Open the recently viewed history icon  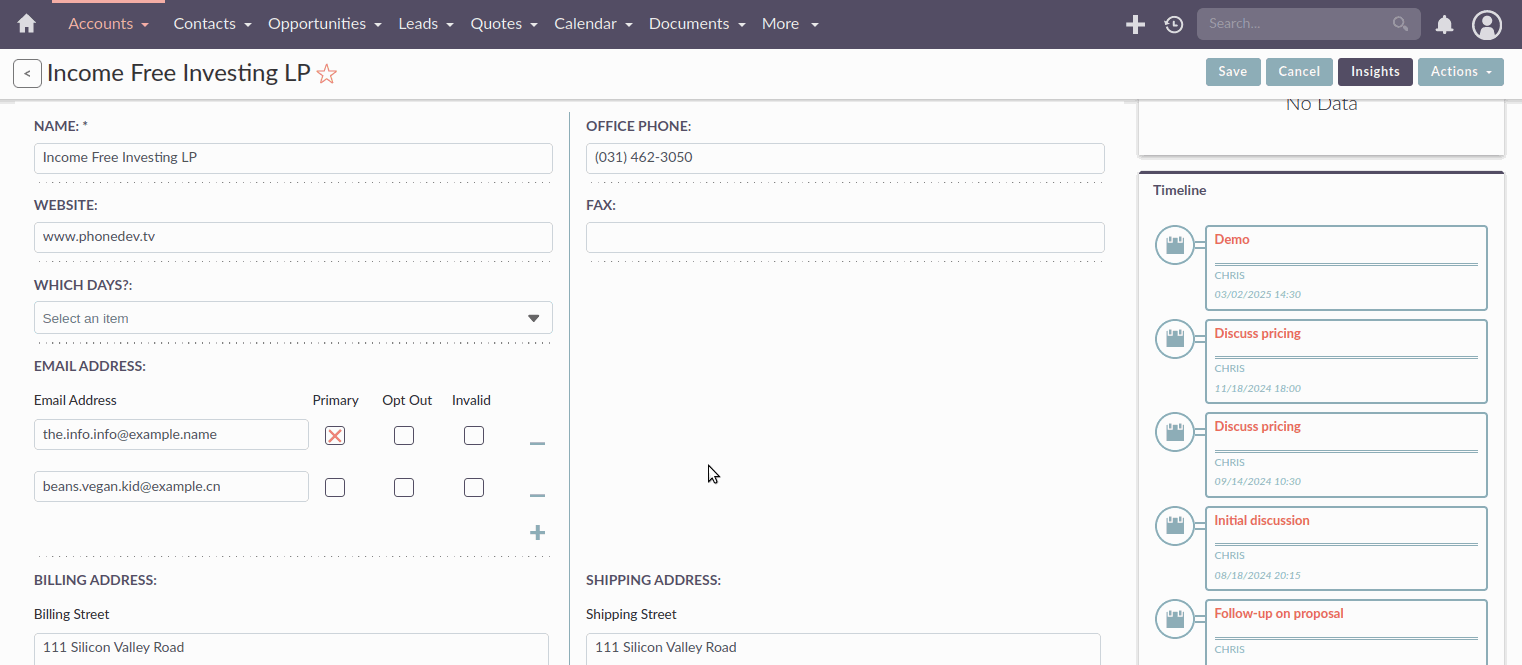pyautogui.click(x=1173, y=23)
